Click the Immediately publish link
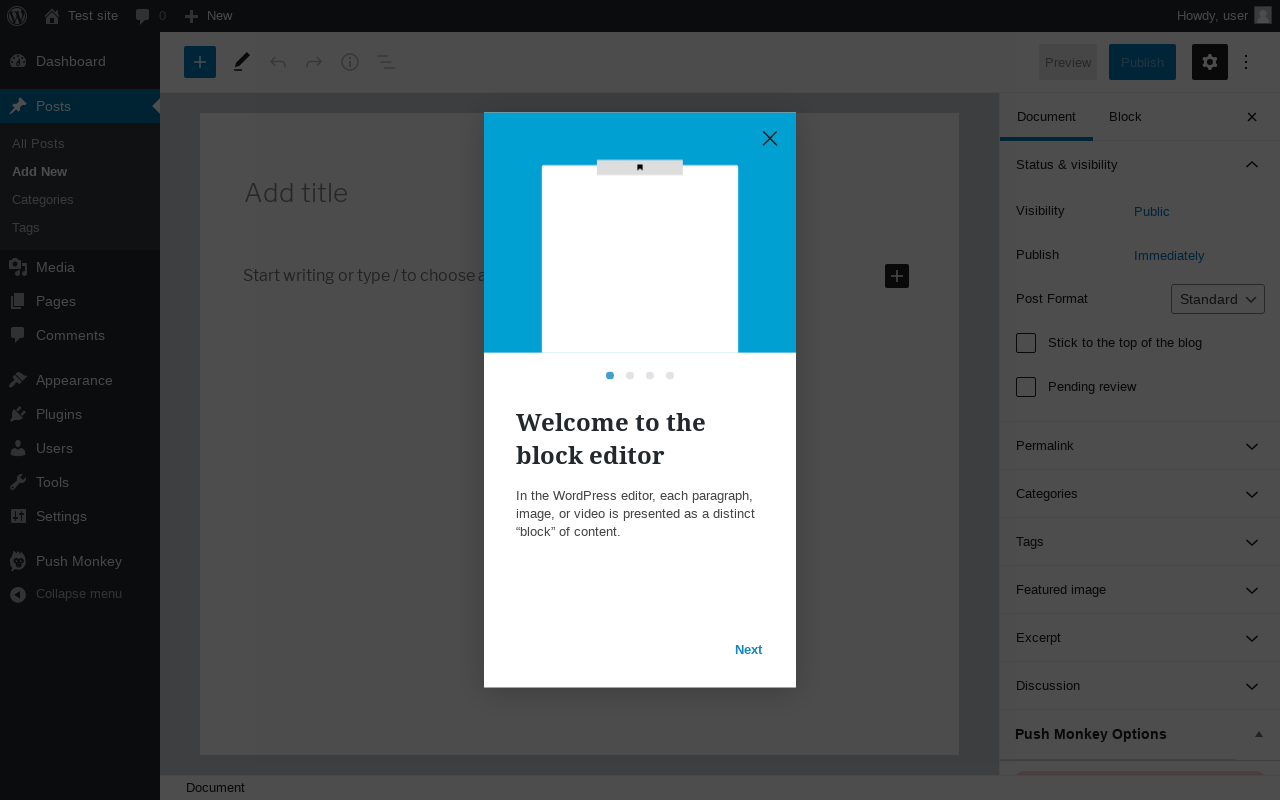Viewport: 1280px width, 800px height. (1169, 256)
